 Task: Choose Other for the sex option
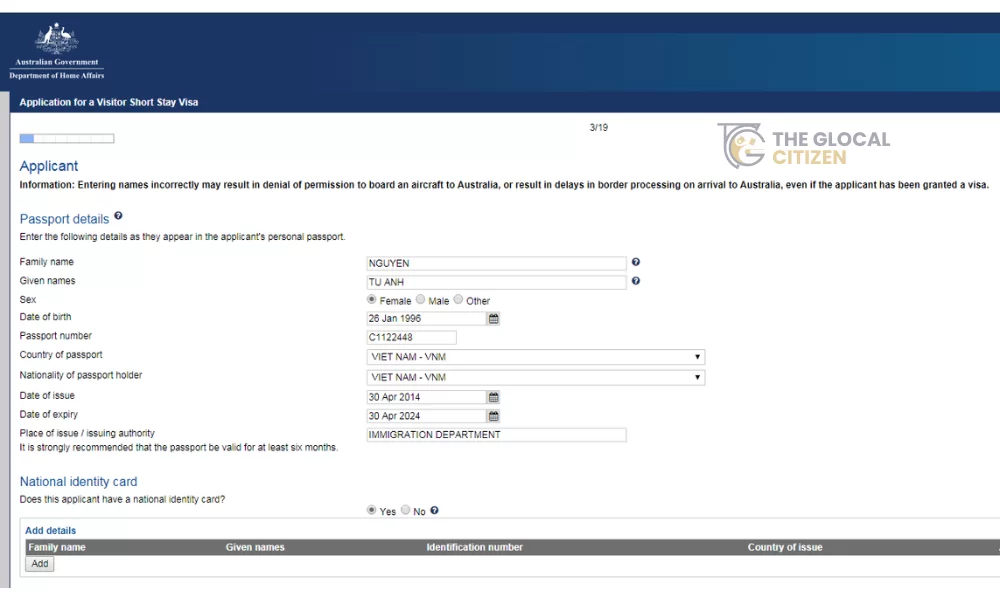459,300
